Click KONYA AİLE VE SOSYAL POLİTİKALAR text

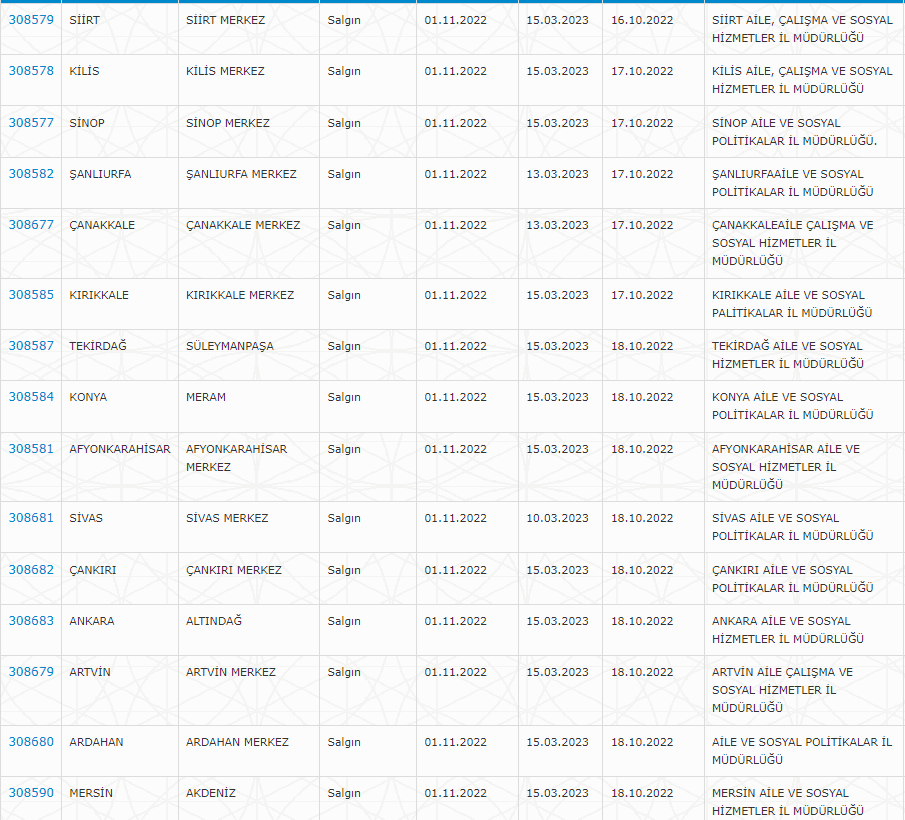(x=792, y=406)
